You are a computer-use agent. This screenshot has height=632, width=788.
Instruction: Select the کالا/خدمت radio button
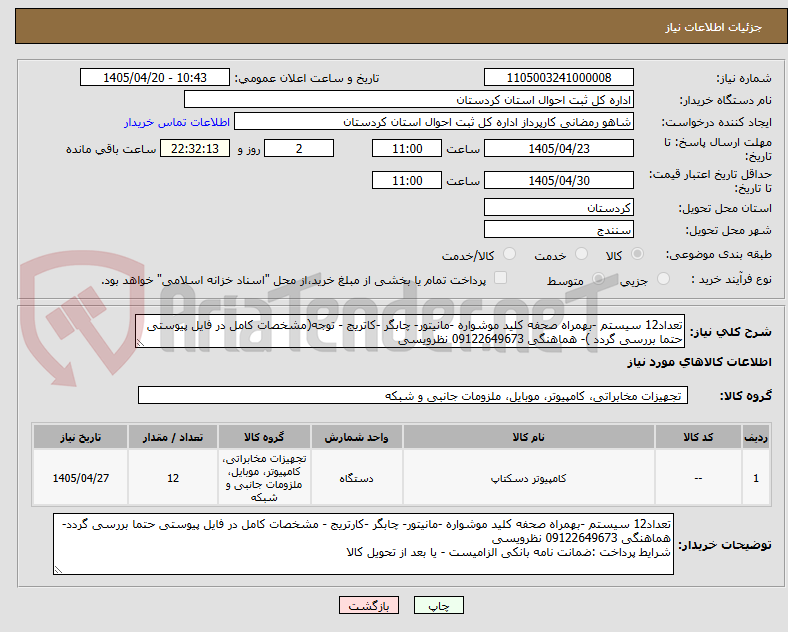(510, 254)
